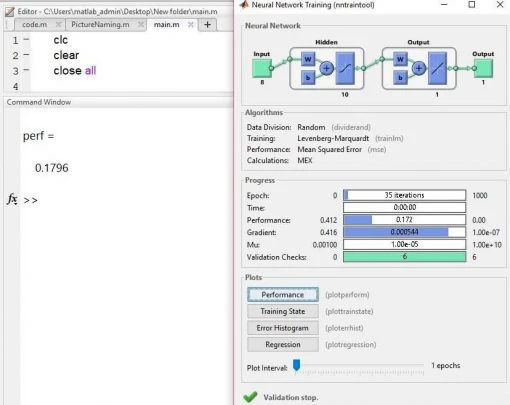Open the Regression plot
510x405 pixels.
coord(283,345)
